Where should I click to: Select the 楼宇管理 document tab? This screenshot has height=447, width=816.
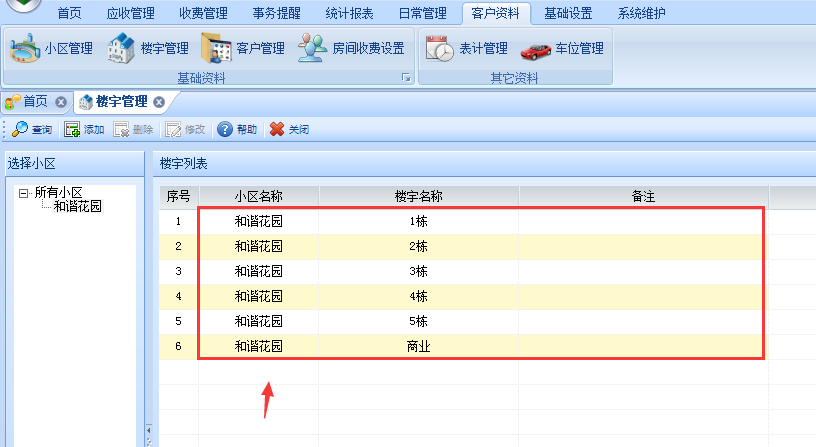pos(122,101)
